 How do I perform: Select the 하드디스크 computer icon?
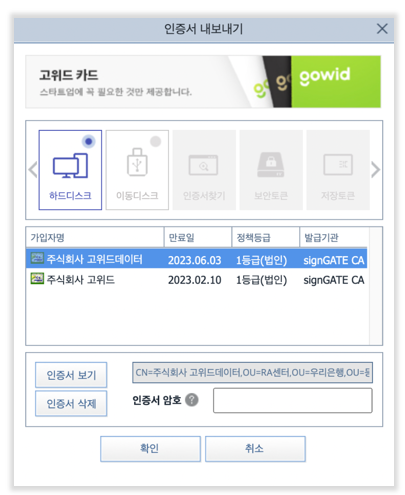point(70,165)
